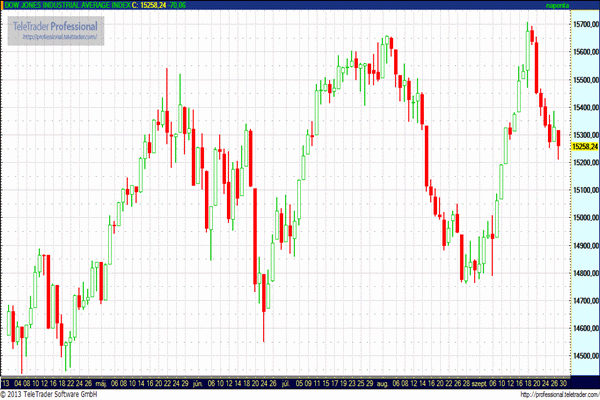Click the 15700,00 price axis label
Screen dimensions: 600x400
point(584,23)
